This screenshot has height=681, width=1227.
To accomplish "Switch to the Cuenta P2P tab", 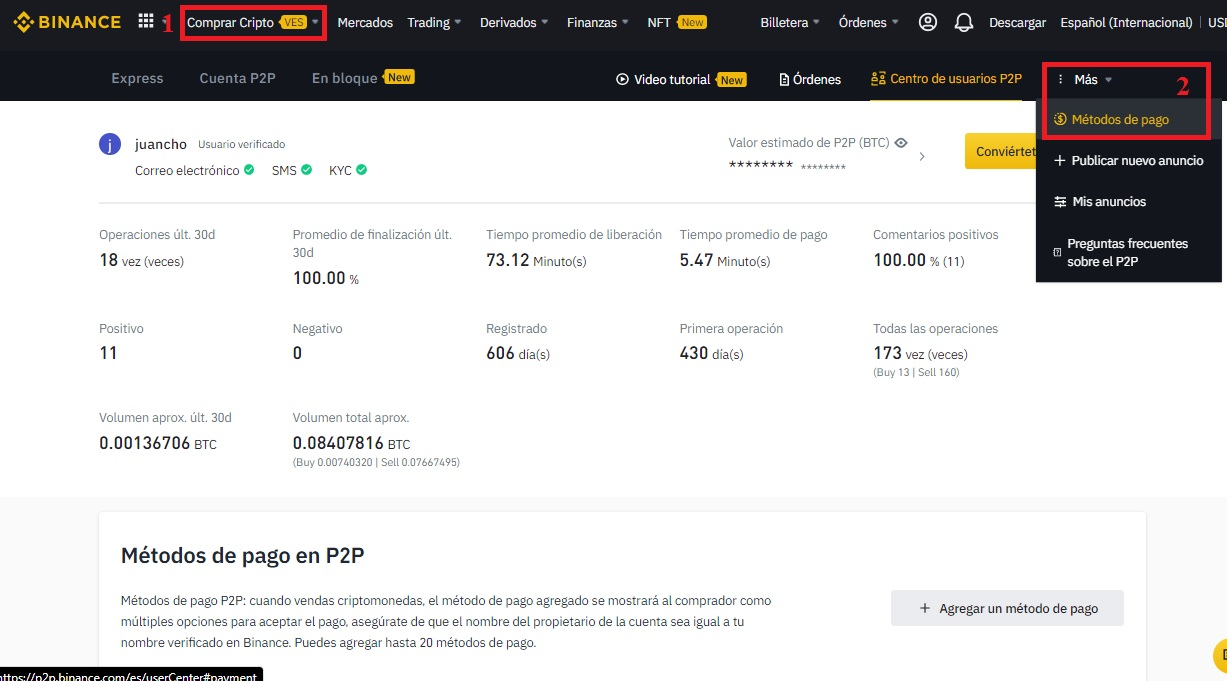I will pyautogui.click(x=237, y=78).
